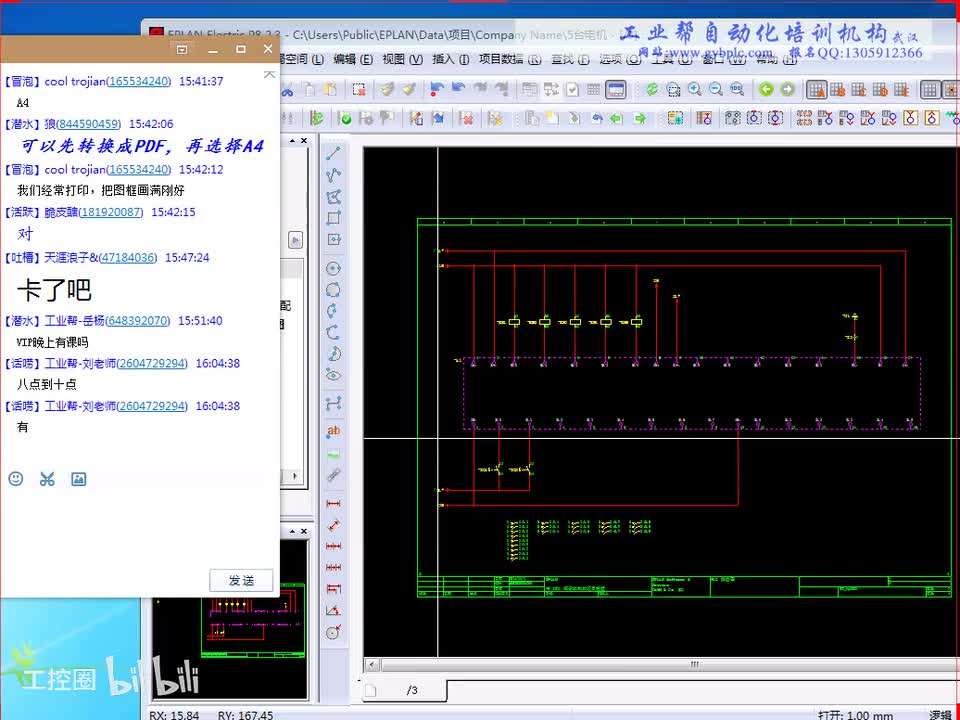Select the Line drawing tool
The height and width of the screenshot is (720, 960).
point(334,154)
